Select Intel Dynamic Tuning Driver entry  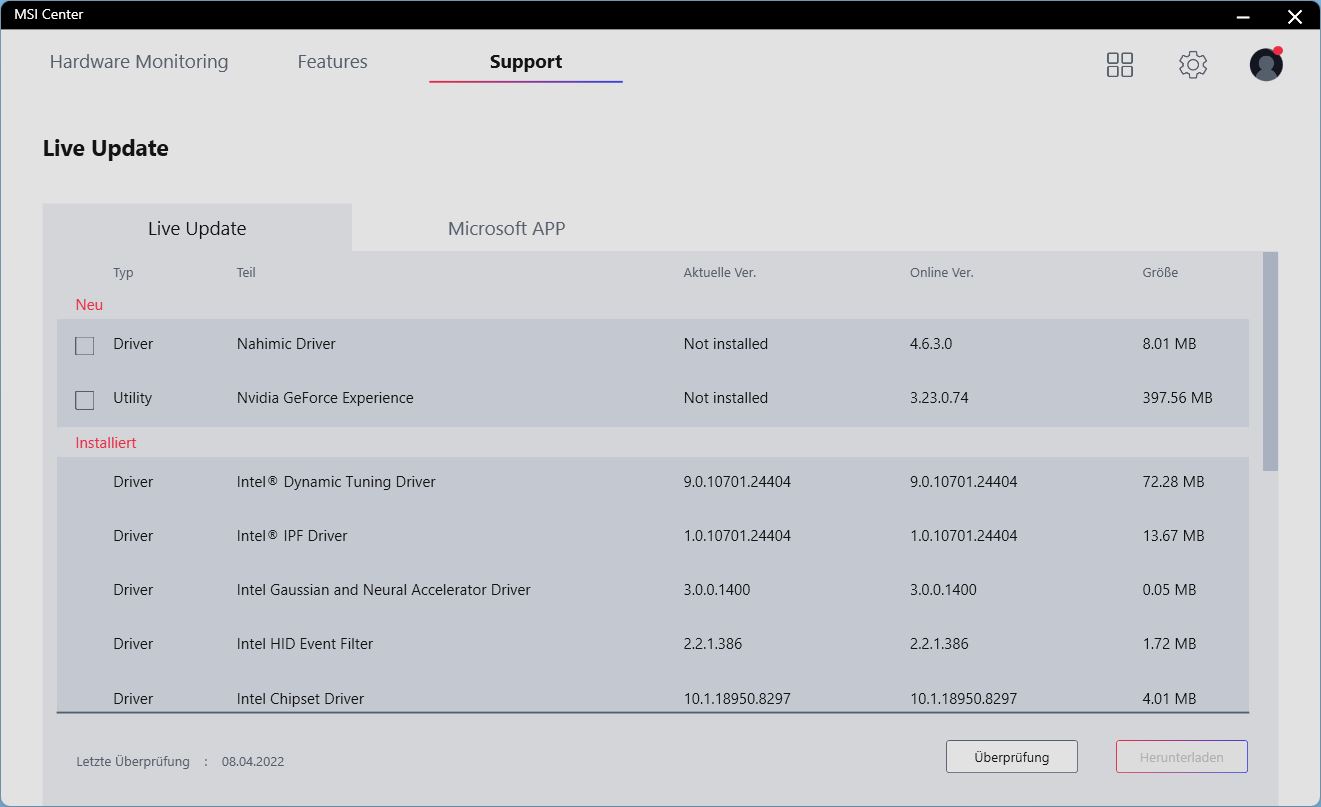pos(336,482)
